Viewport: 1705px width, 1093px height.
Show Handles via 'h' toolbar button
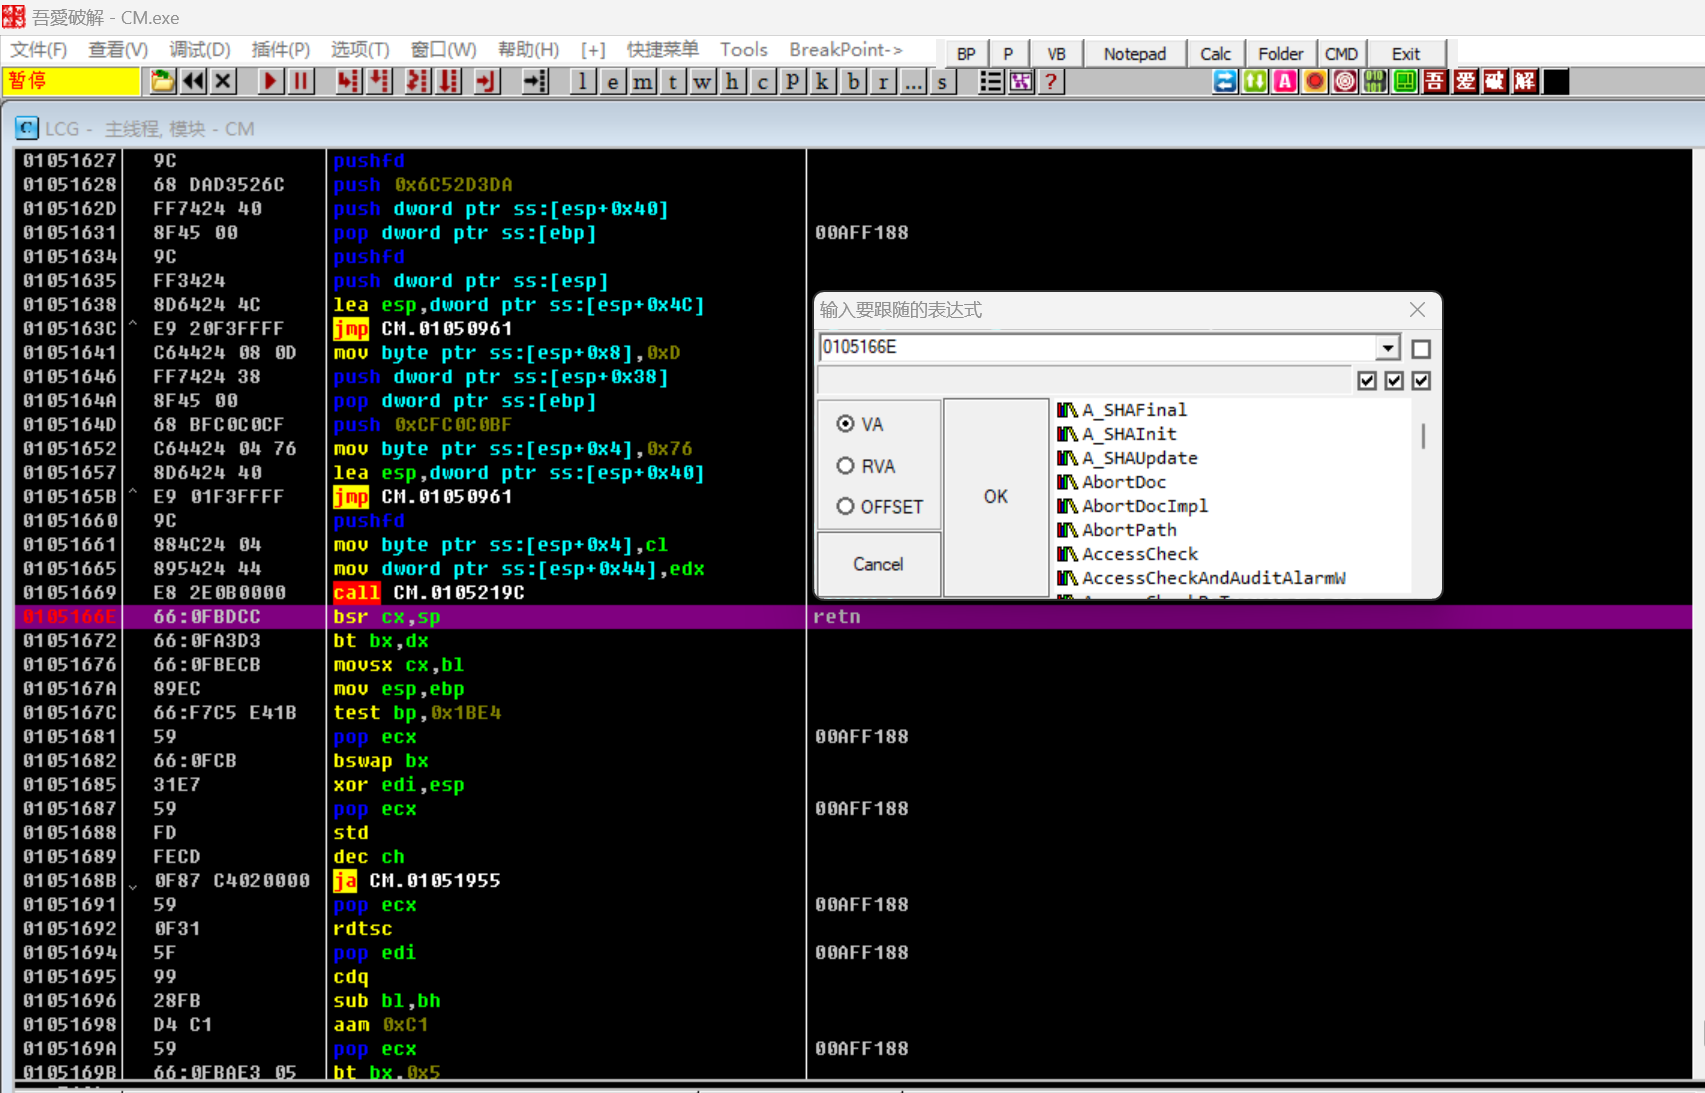click(733, 82)
